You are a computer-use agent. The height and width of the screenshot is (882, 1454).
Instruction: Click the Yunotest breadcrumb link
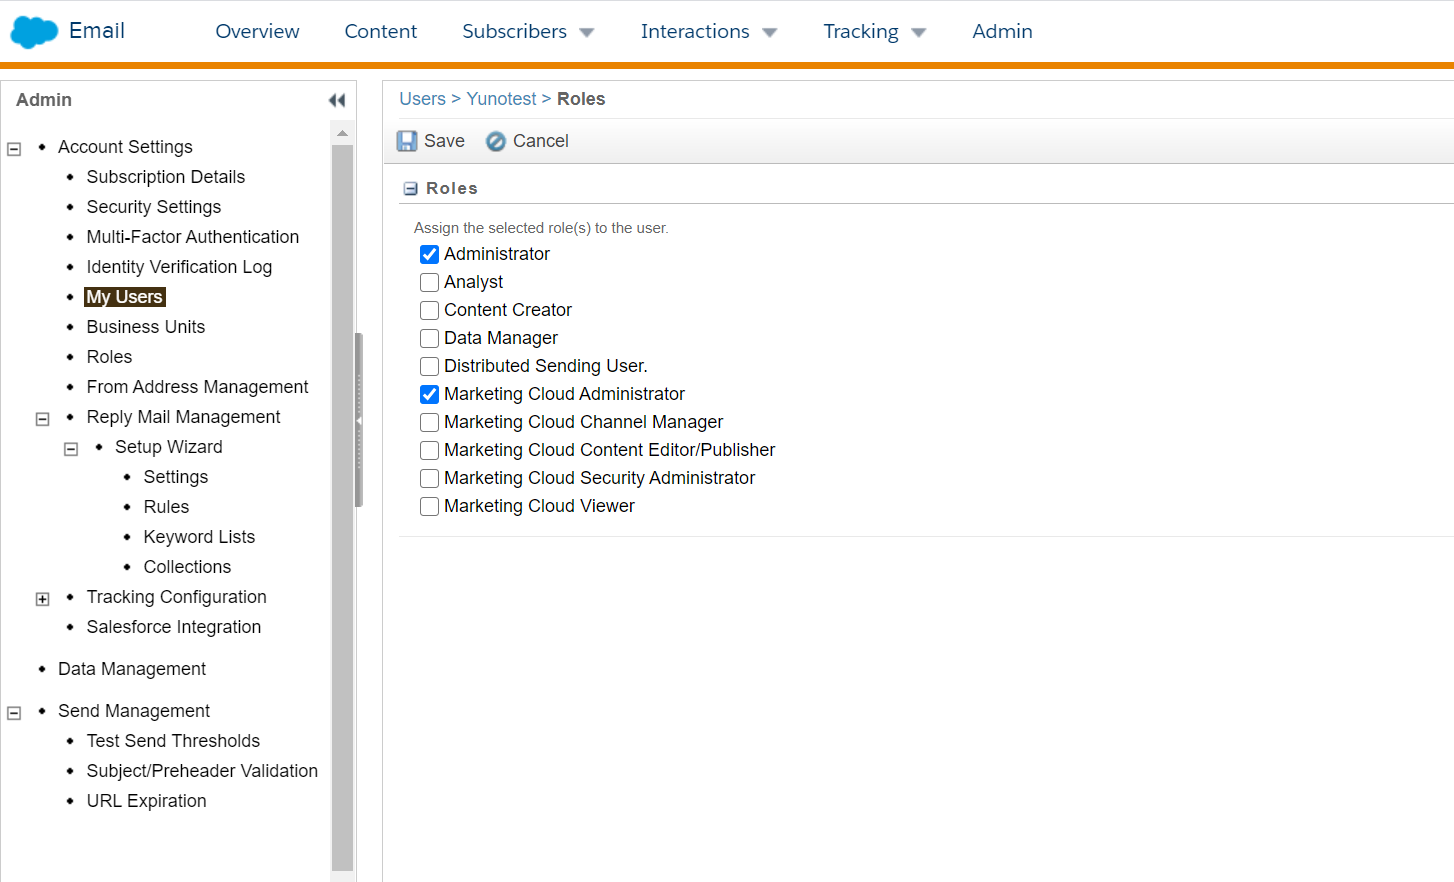(x=501, y=98)
